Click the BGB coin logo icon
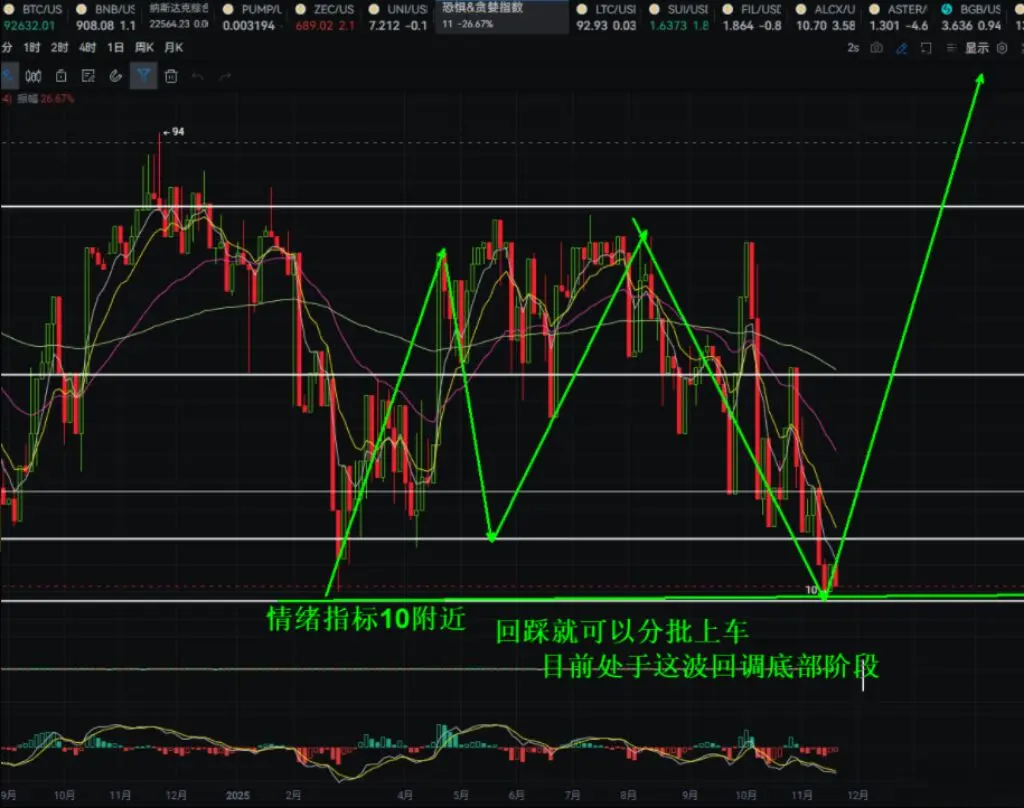Viewport: 1024px width, 808px height. click(x=946, y=9)
